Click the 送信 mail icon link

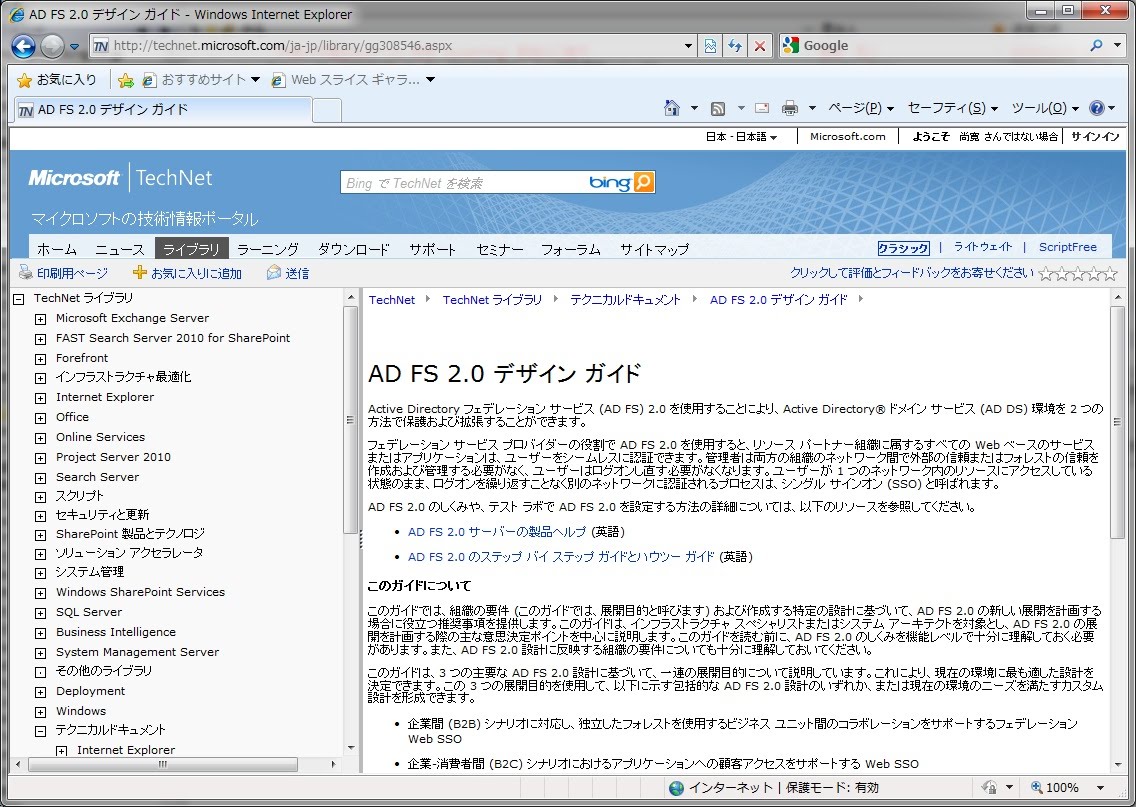pos(288,273)
